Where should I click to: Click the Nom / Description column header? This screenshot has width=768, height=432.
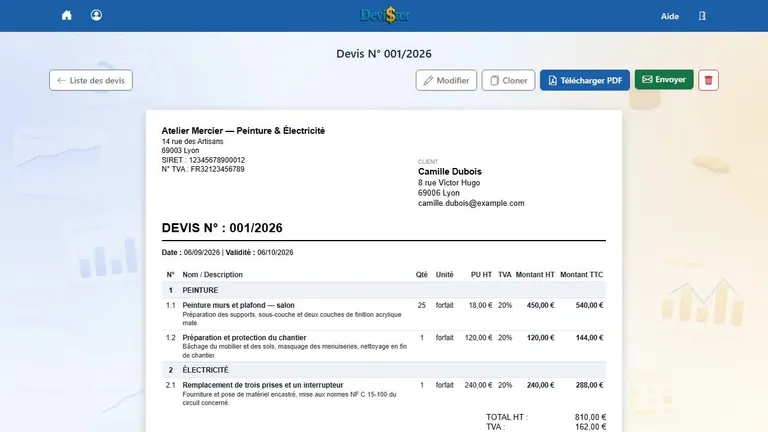click(213, 275)
